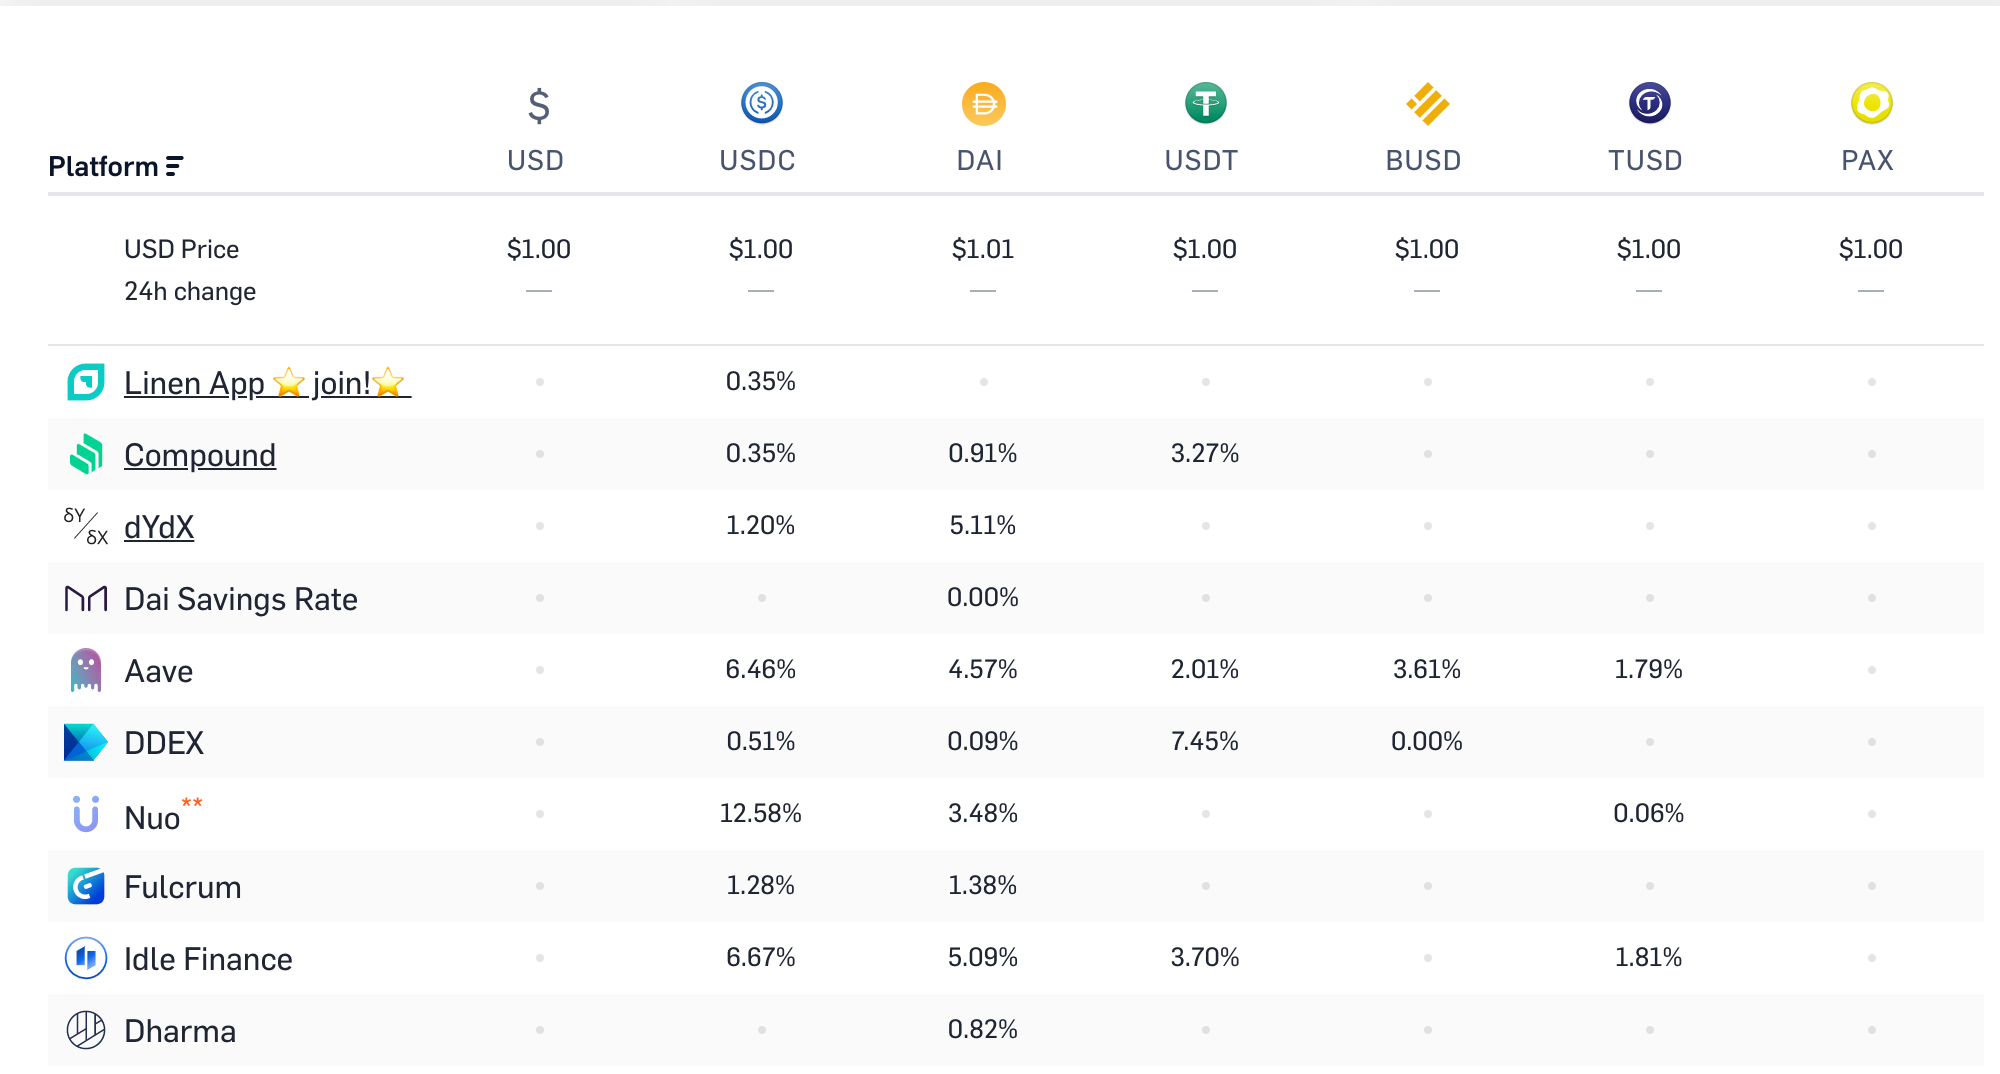Select the USDC column header
The image size is (2000, 1074).
click(x=758, y=160)
